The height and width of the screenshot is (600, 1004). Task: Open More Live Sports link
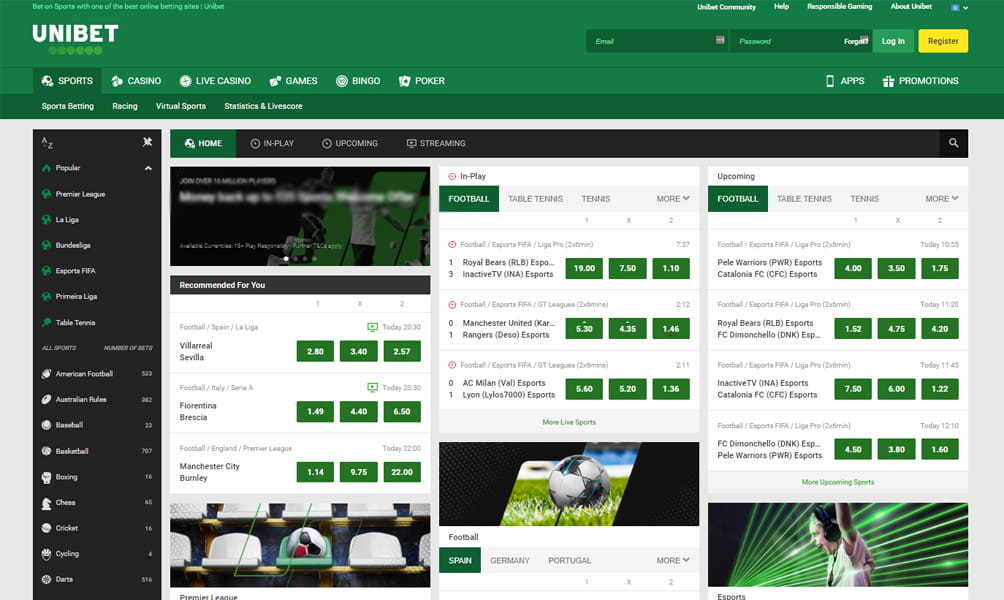[x=569, y=422]
